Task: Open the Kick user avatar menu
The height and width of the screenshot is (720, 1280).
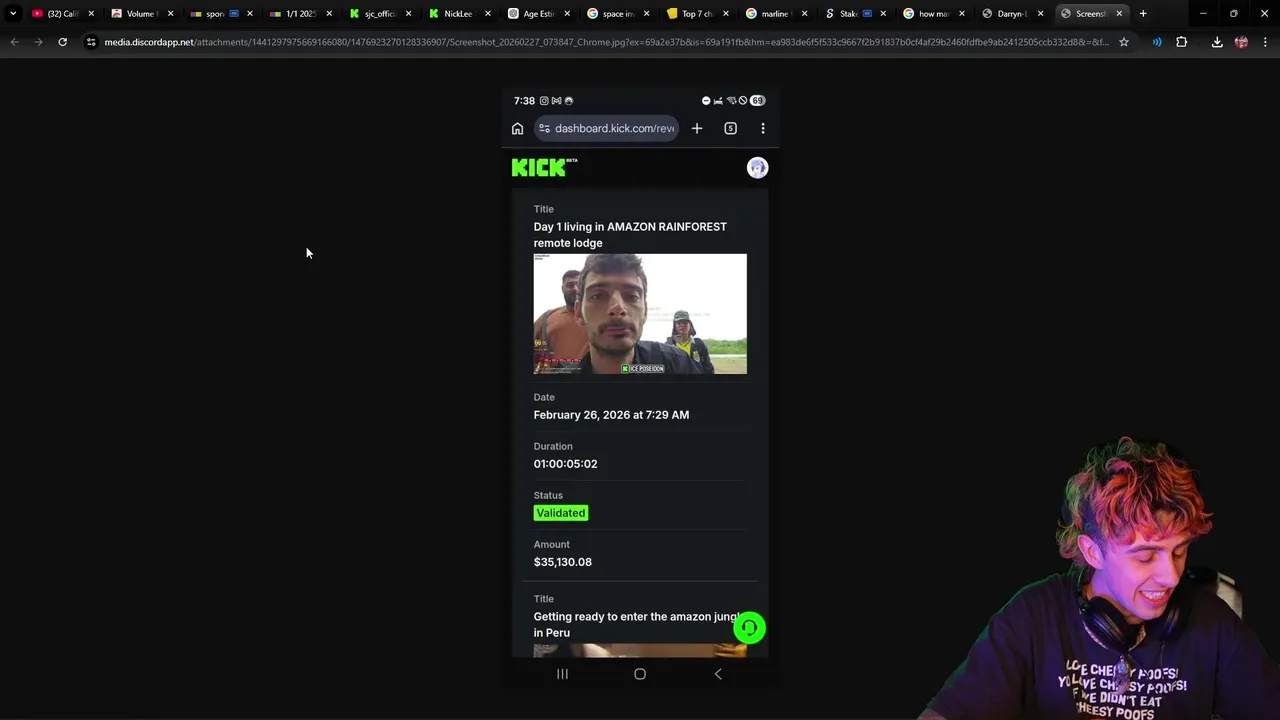Action: [758, 168]
